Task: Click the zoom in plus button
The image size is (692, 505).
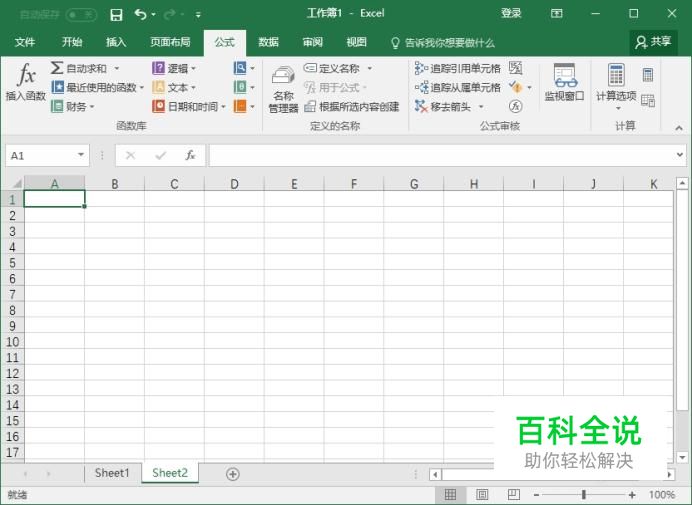Action: [x=632, y=494]
